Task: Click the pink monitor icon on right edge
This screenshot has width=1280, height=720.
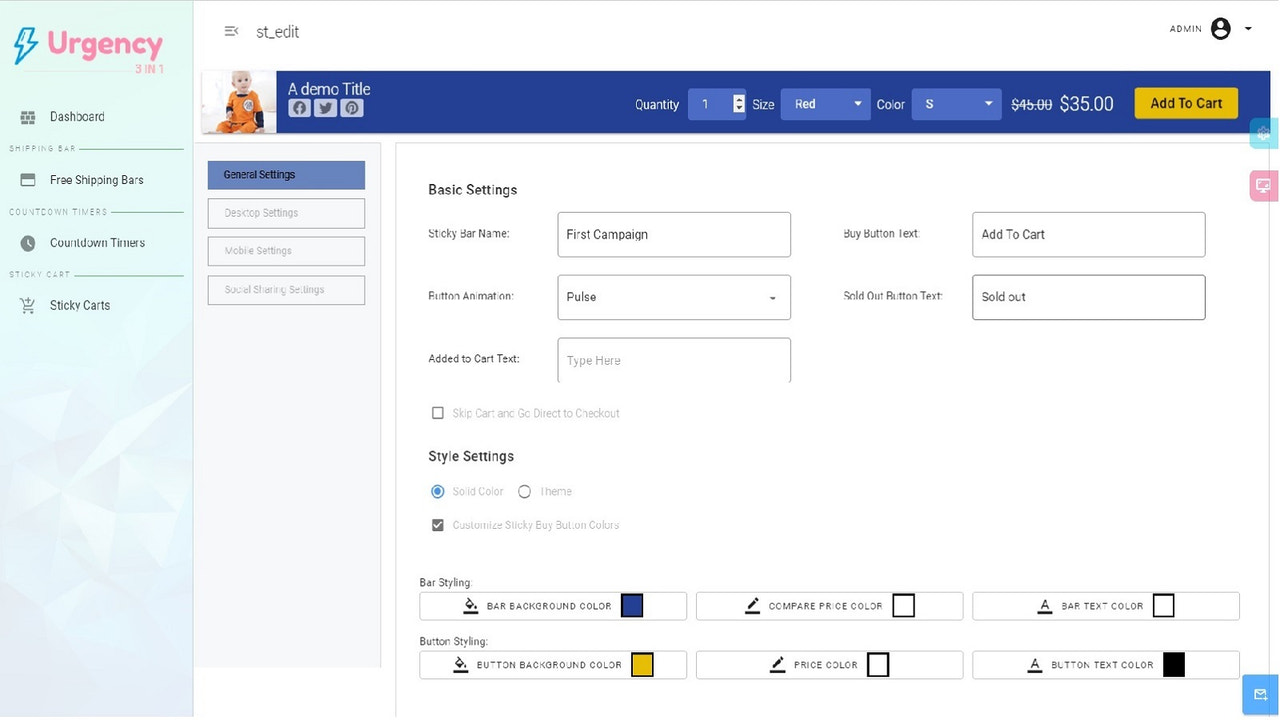Action: [1265, 186]
